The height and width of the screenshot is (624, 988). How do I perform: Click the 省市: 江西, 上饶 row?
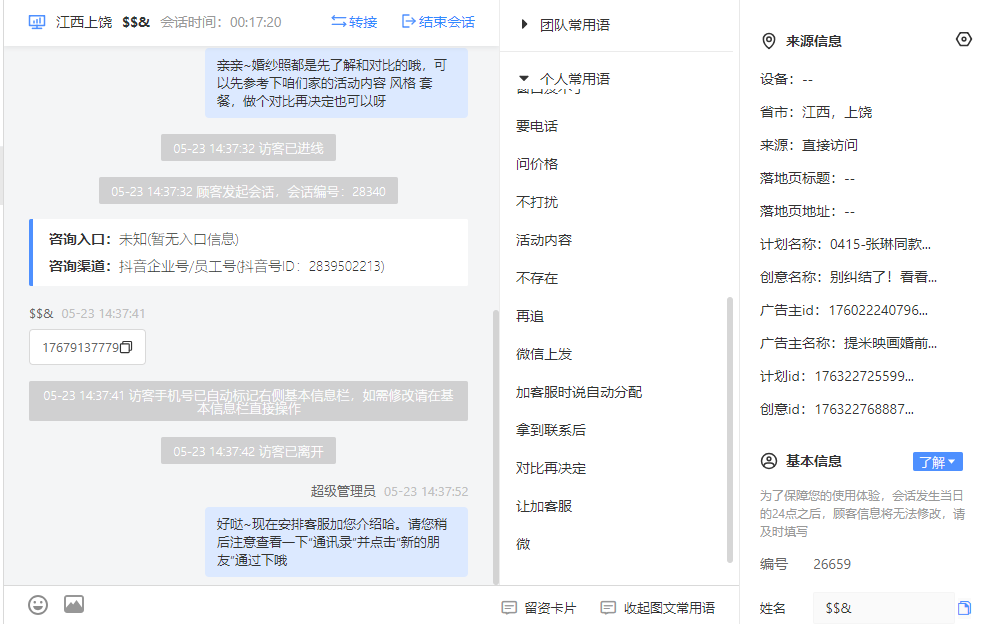[816, 112]
